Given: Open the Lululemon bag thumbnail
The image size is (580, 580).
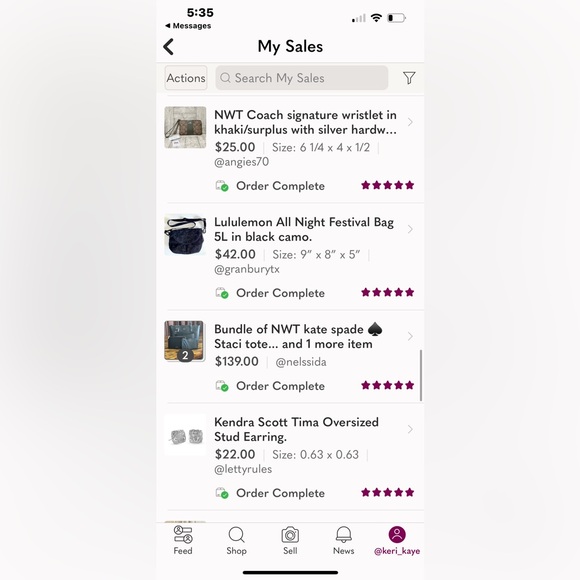Looking at the screenshot, I should 185,235.
